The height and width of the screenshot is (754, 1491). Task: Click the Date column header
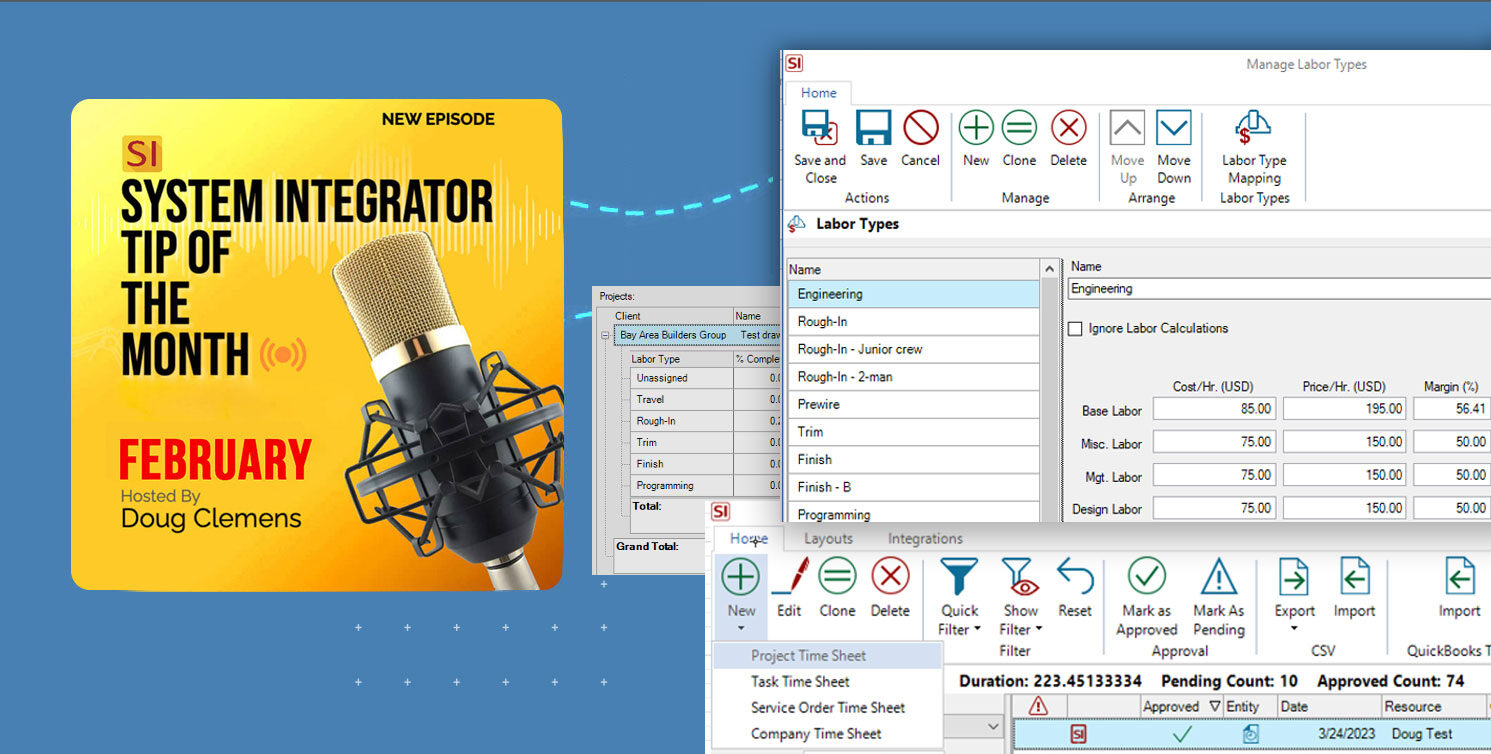[1329, 706]
